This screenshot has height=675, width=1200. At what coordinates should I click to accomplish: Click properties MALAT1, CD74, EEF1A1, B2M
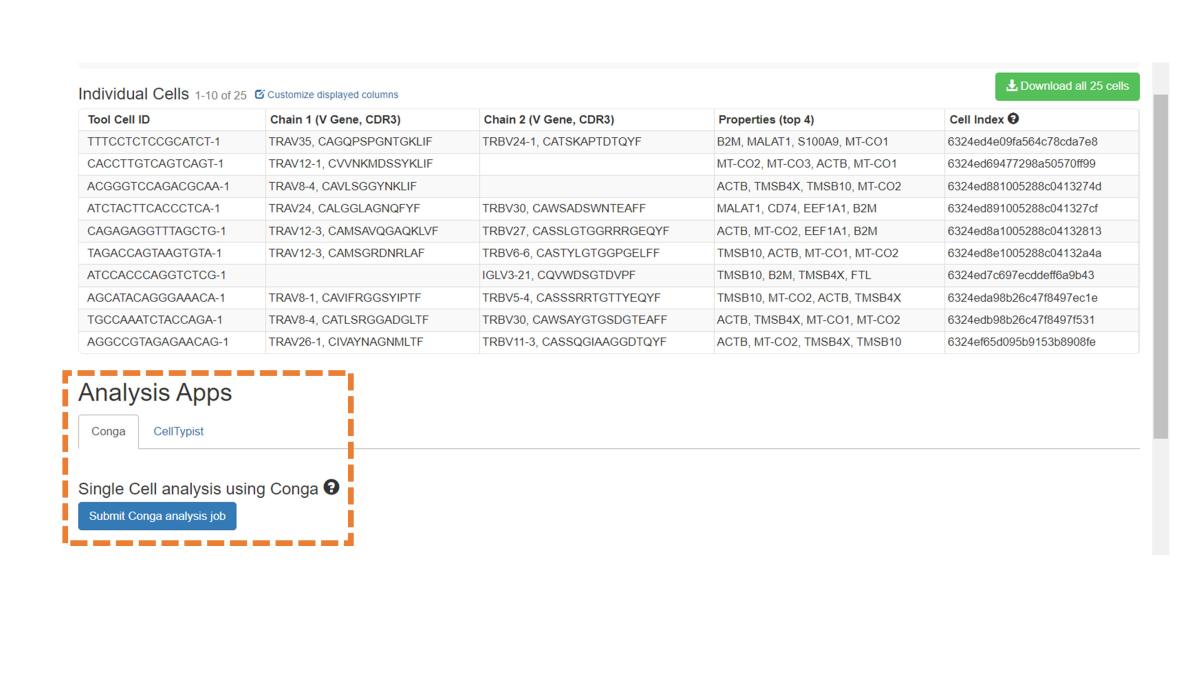pyautogui.click(x=796, y=209)
